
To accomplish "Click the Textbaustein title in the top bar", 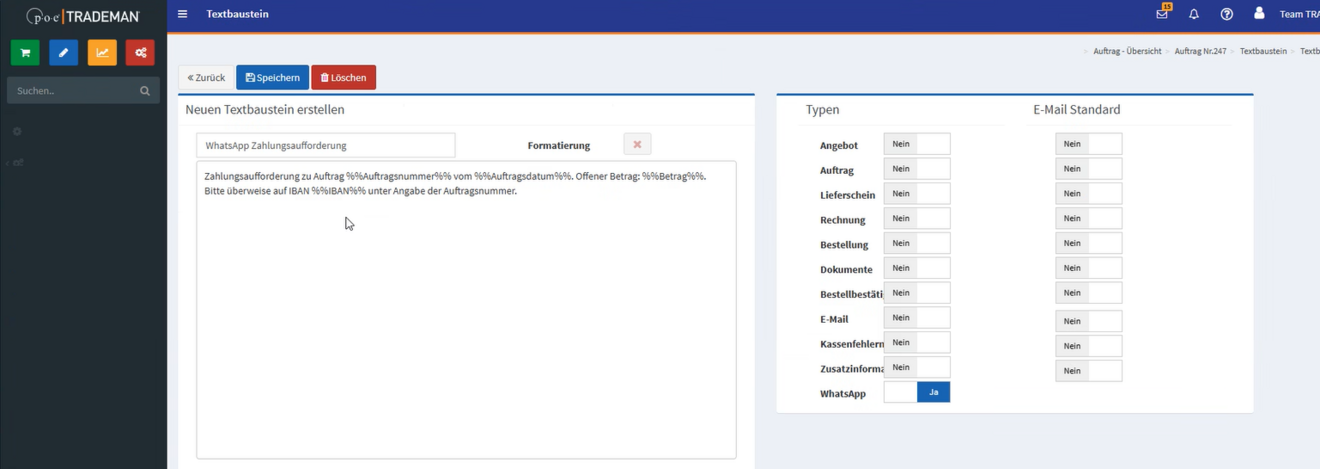I will point(237,14).
